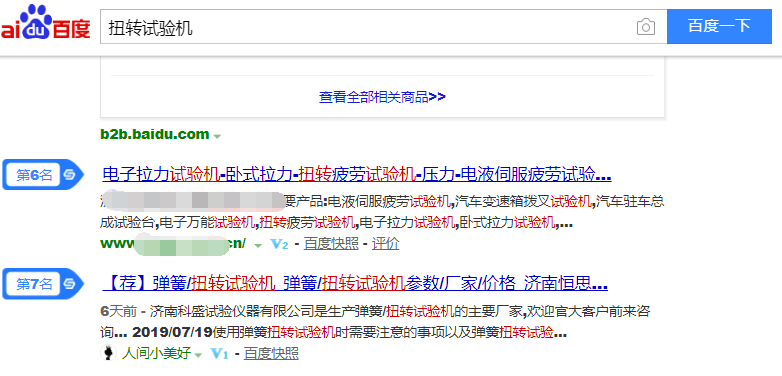Click the camera image search icon

[646, 27]
